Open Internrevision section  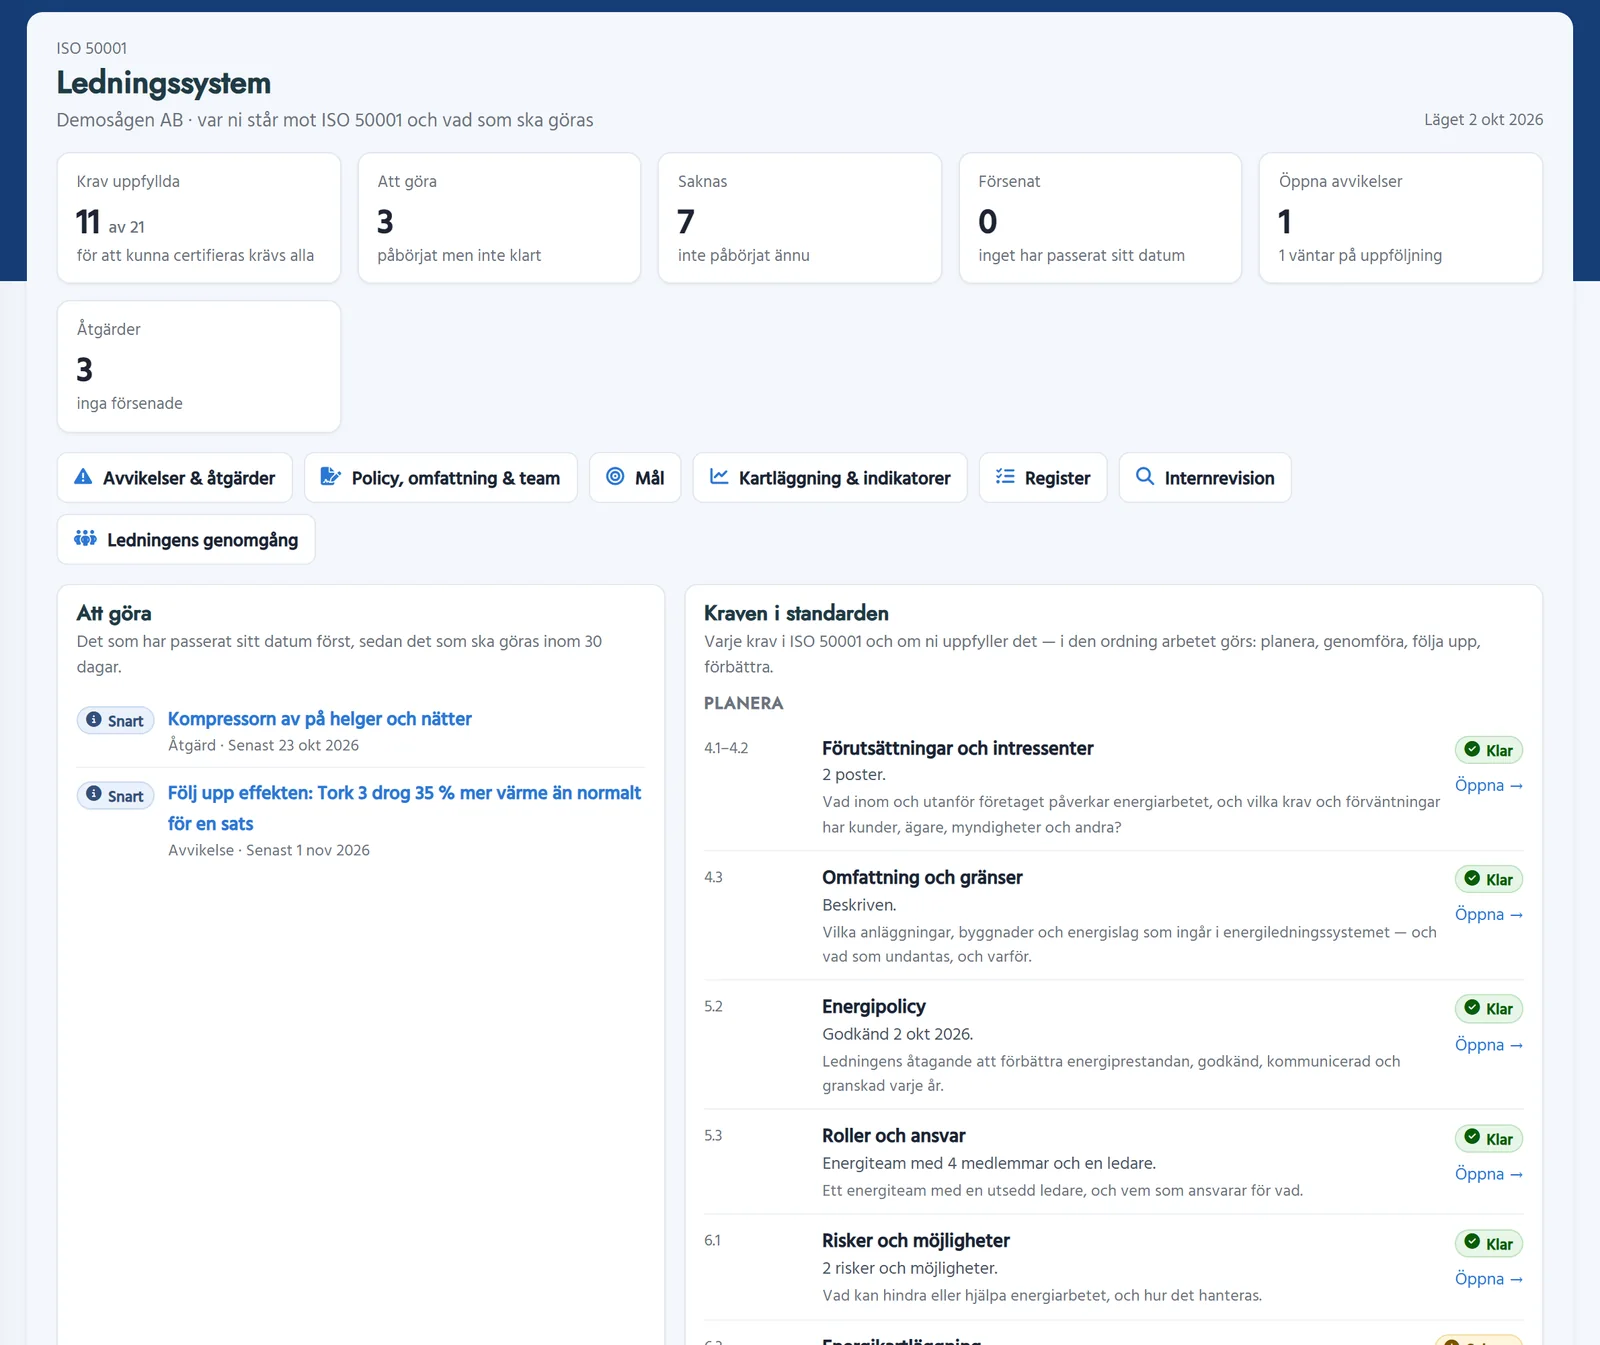[x=1205, y=478]
